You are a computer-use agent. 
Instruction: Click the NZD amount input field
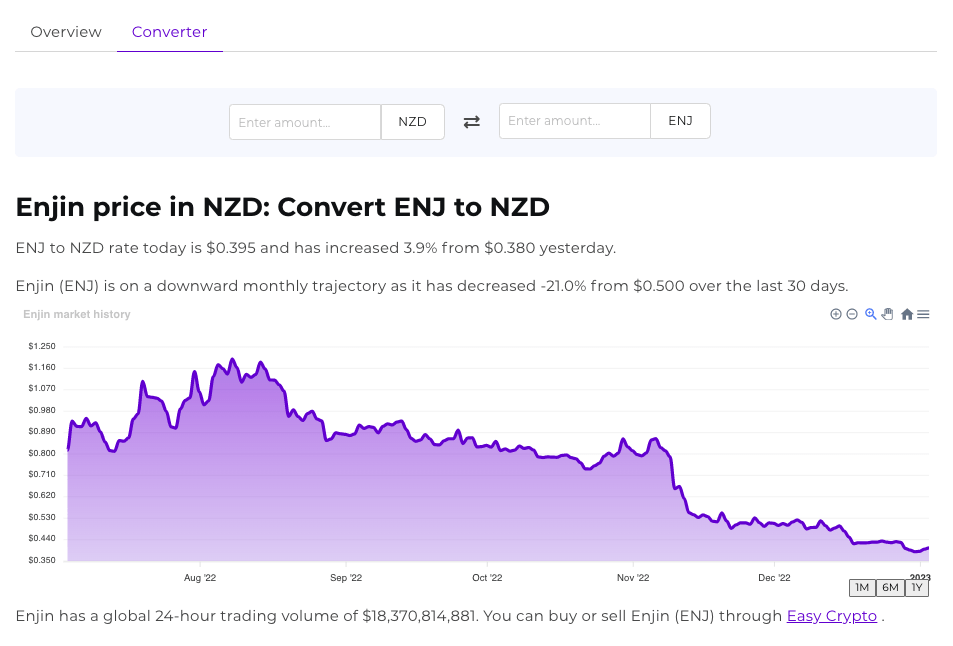point(305,122)
